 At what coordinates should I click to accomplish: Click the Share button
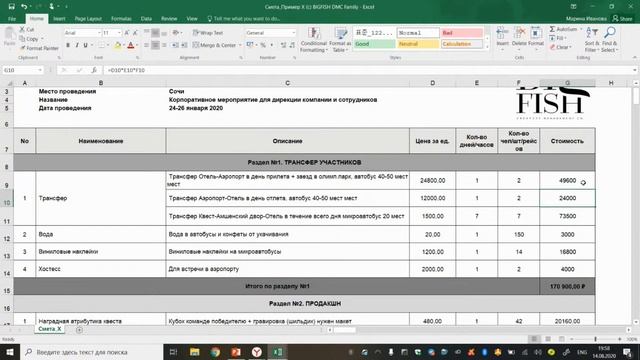click(622, 19)
